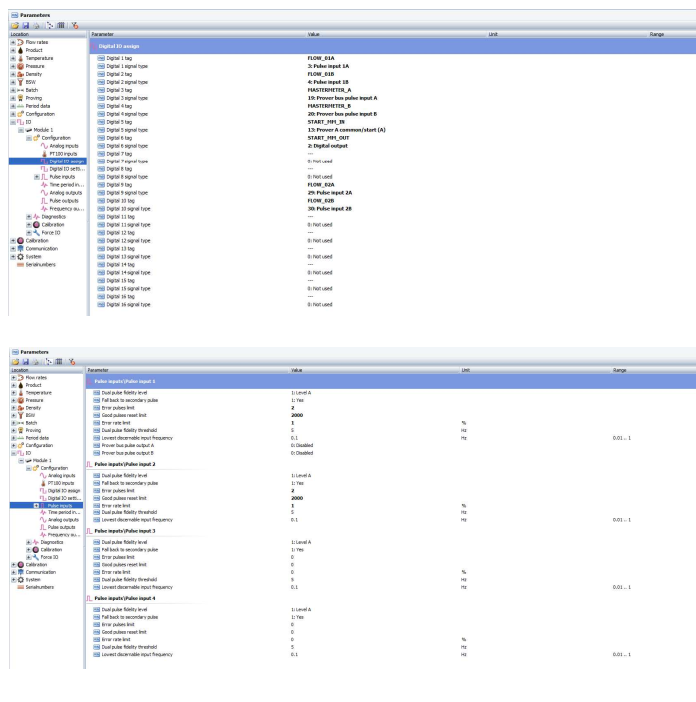This screenshot has height=702, width=696.
Task: Click Pulse input 3 group header
Action: (125, 531)
